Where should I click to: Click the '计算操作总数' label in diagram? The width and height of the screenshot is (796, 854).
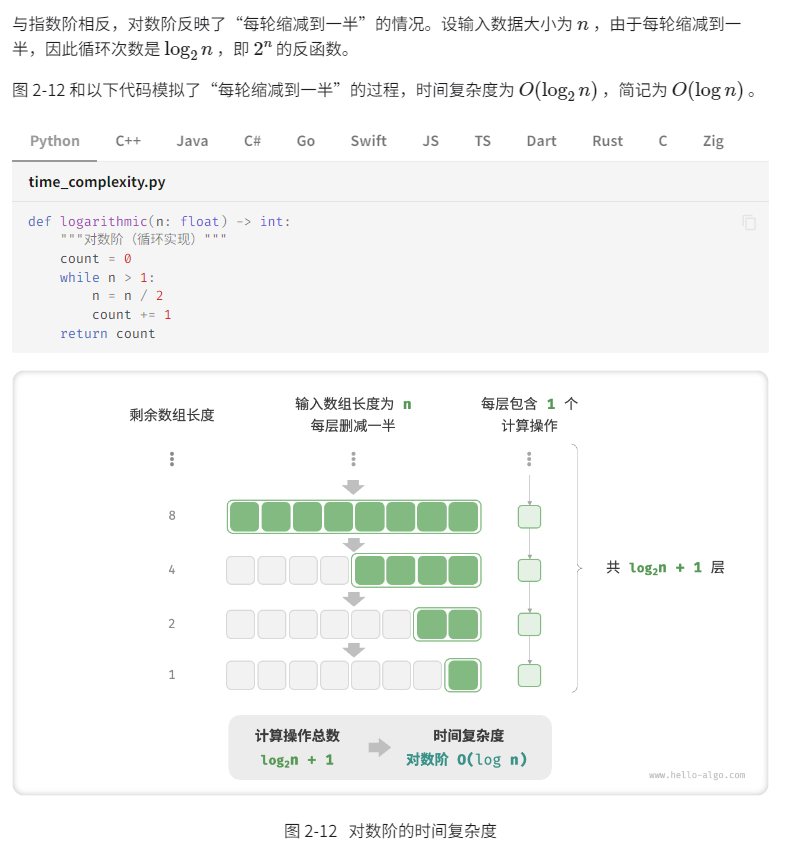pyautogui.click(x=297, y=736)
